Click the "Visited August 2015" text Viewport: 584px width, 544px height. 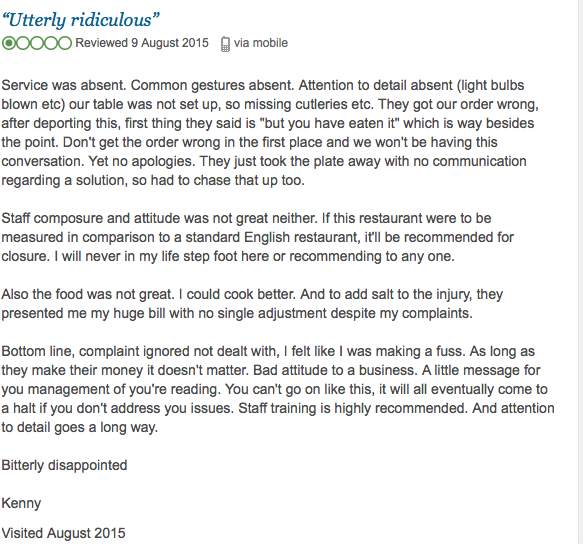tap(63, 533)
